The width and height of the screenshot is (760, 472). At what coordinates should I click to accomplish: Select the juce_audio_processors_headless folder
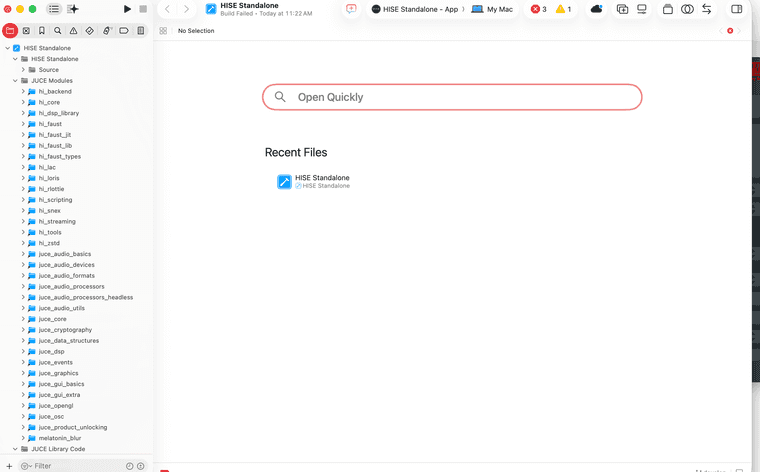tap(86, 297)
